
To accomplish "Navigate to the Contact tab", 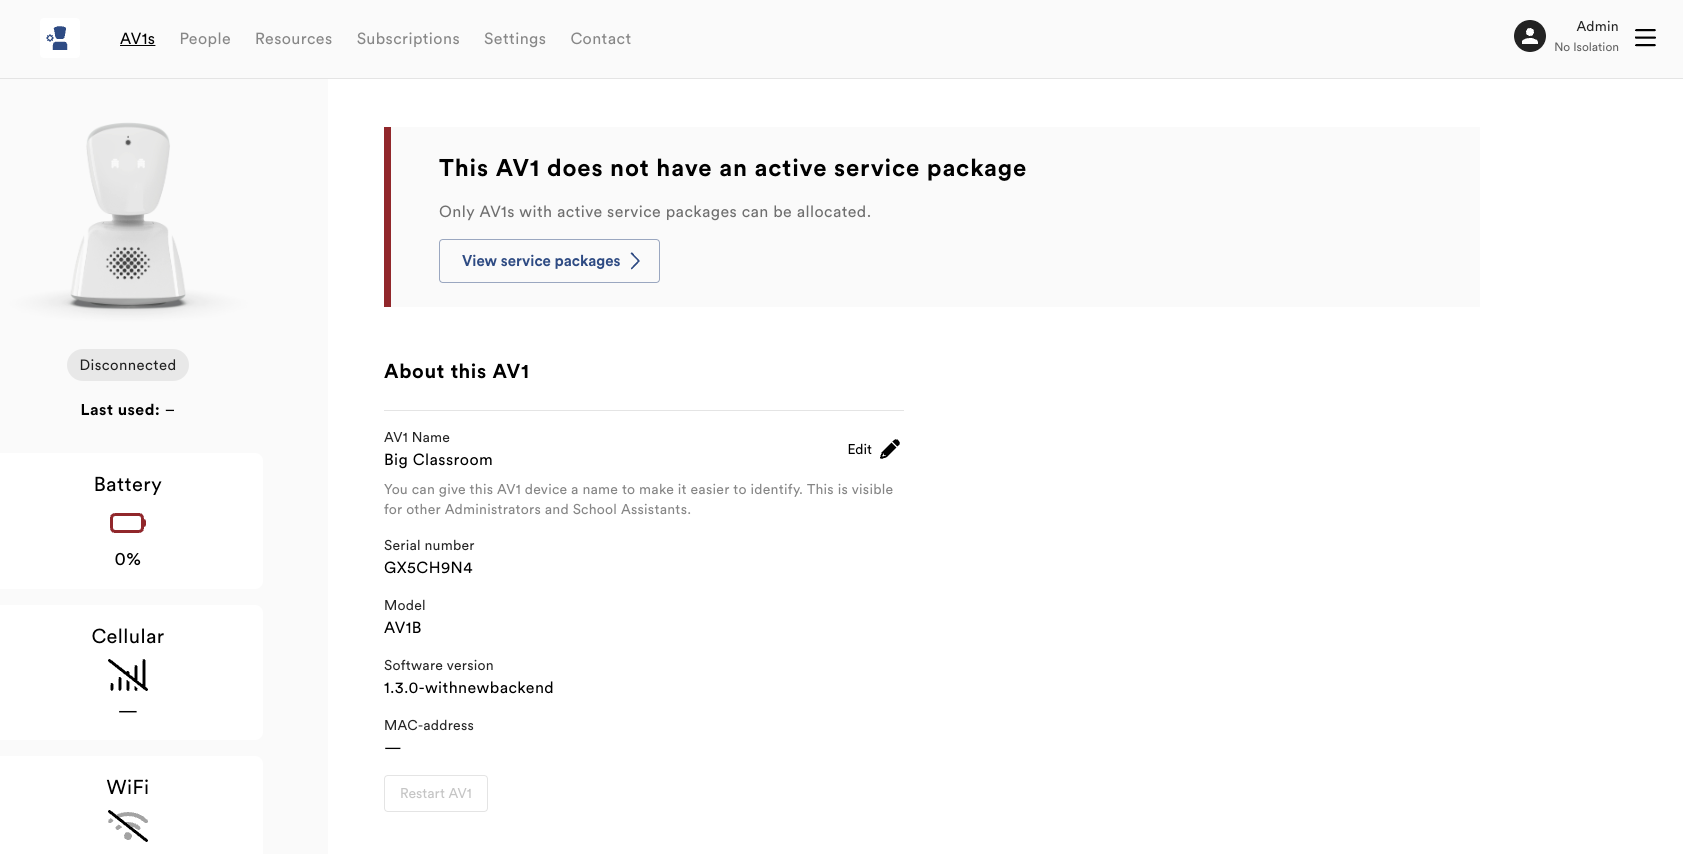I will coord(601,39).
